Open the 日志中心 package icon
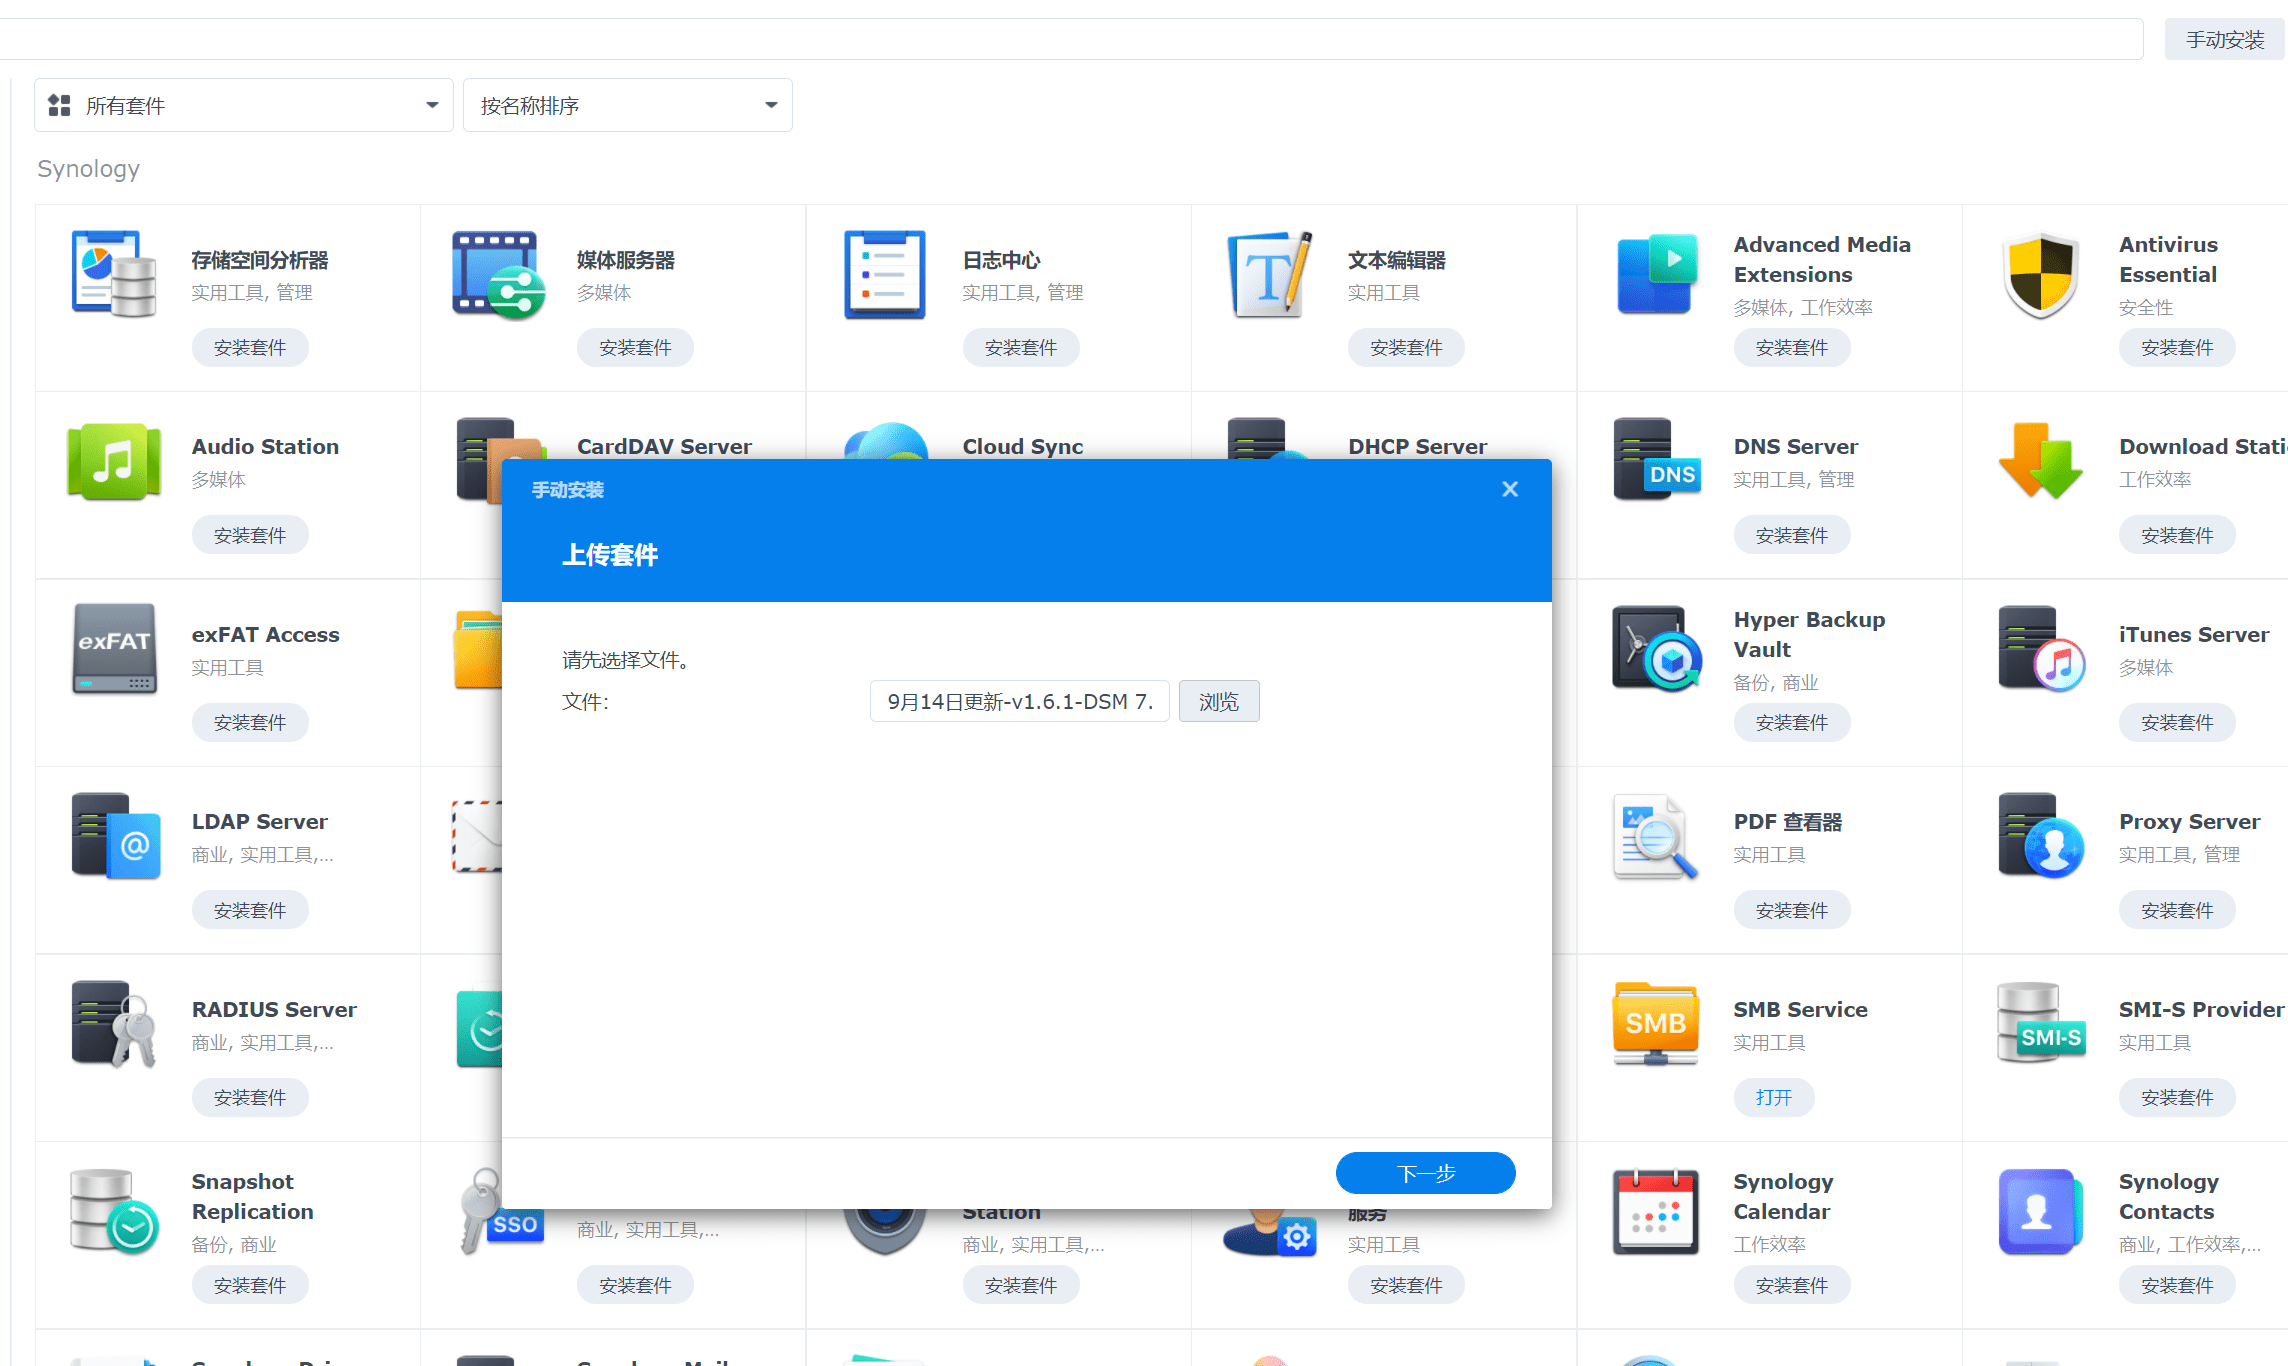This screenshot has width=2288, height=1366. pos(885,274)
